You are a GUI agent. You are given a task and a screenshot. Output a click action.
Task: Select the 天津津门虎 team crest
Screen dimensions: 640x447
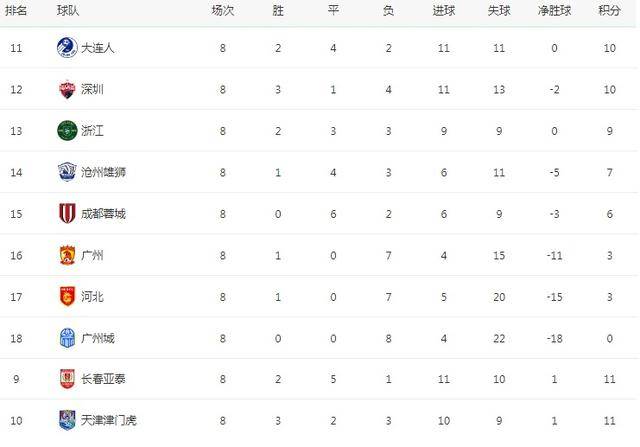click(67, 420)
